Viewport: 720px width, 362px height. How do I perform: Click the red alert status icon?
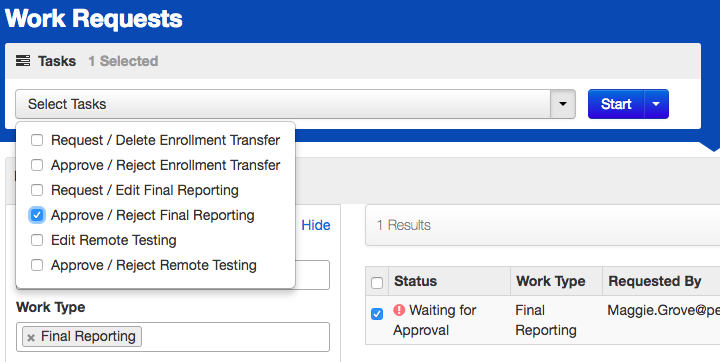pos(399,310)
